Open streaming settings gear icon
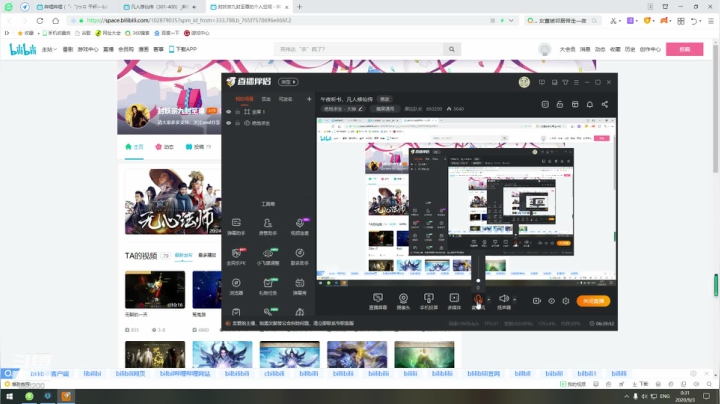Viewport: 720px width, 404px height. 566,301
